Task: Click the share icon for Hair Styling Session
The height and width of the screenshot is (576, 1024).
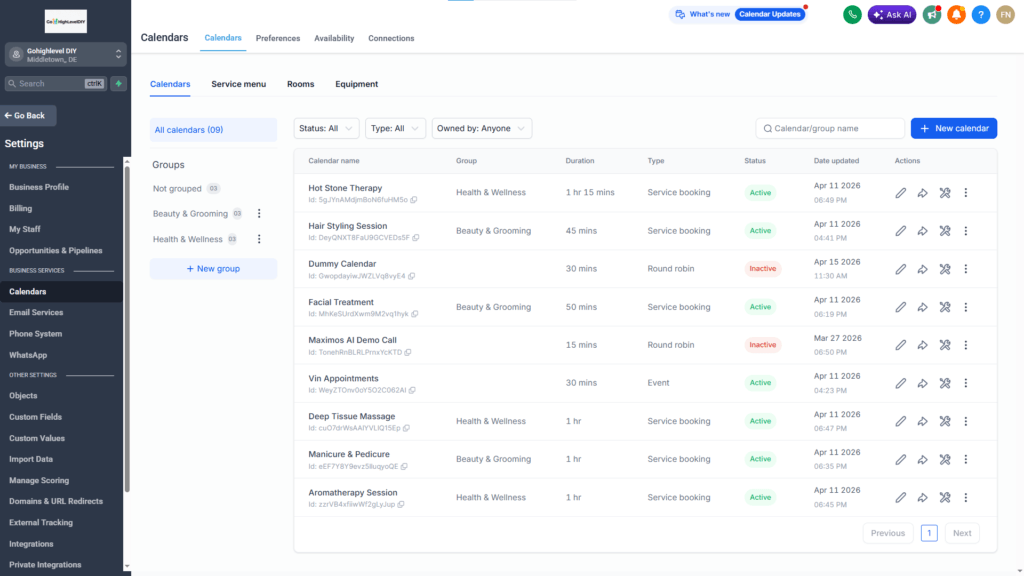Action: pos(922,231)
